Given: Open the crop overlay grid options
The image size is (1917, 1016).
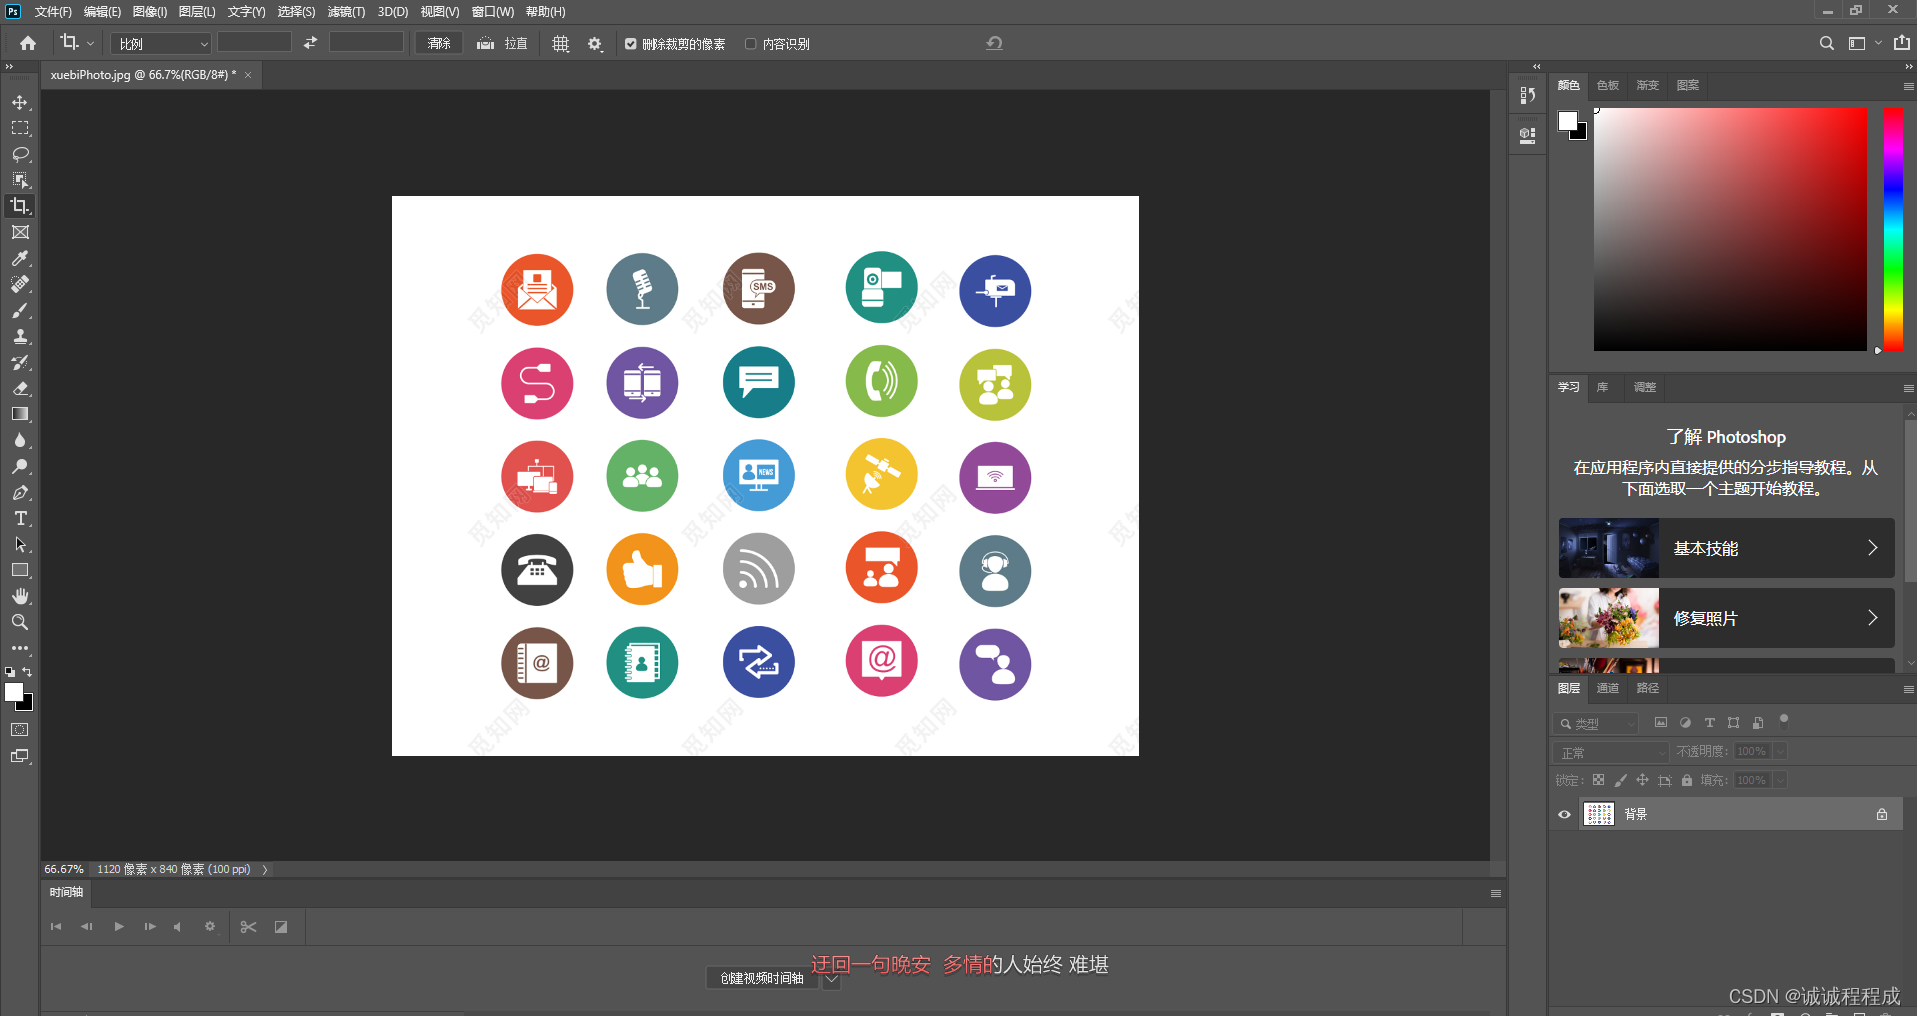Looking at the screenshot, I should click(561, 44).
